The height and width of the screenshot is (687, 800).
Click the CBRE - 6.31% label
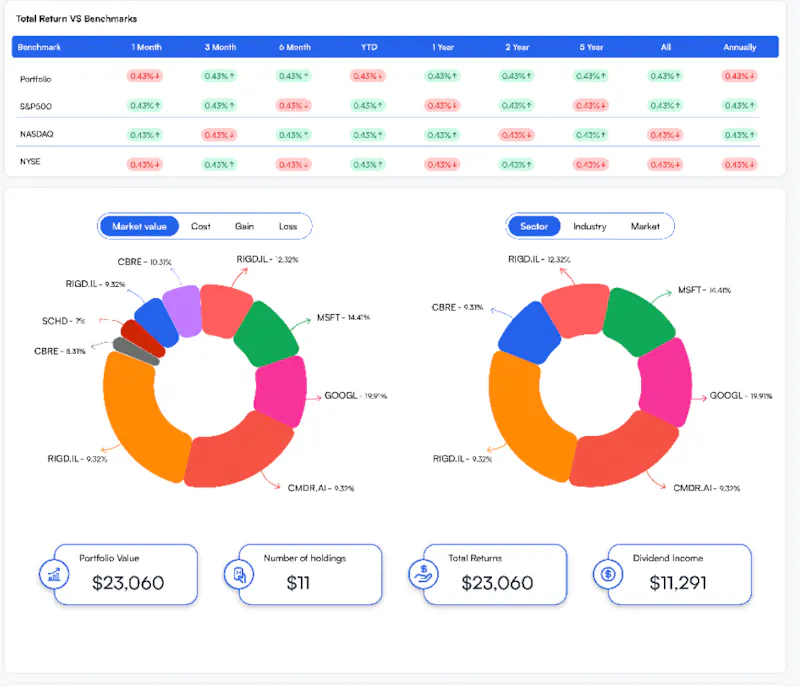60,351
